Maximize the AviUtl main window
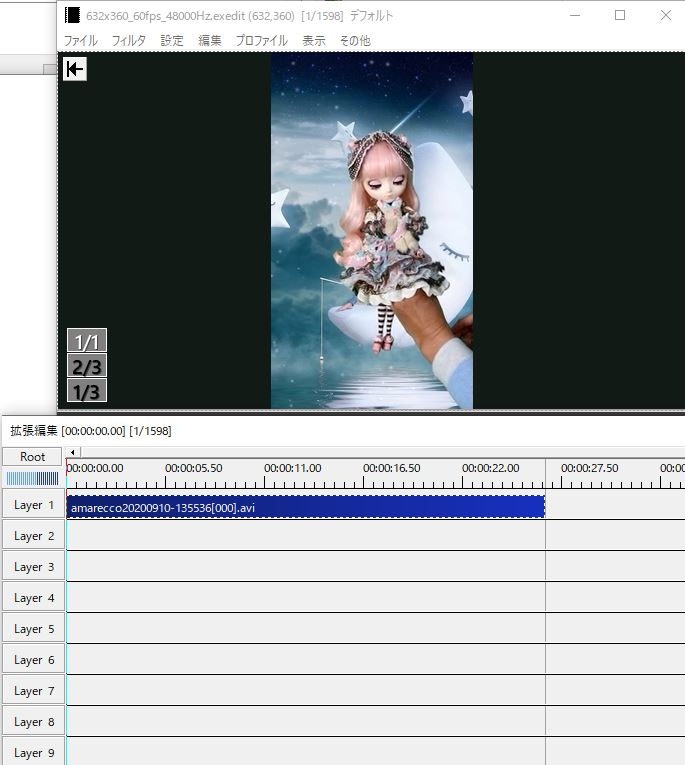 [620, 15]
